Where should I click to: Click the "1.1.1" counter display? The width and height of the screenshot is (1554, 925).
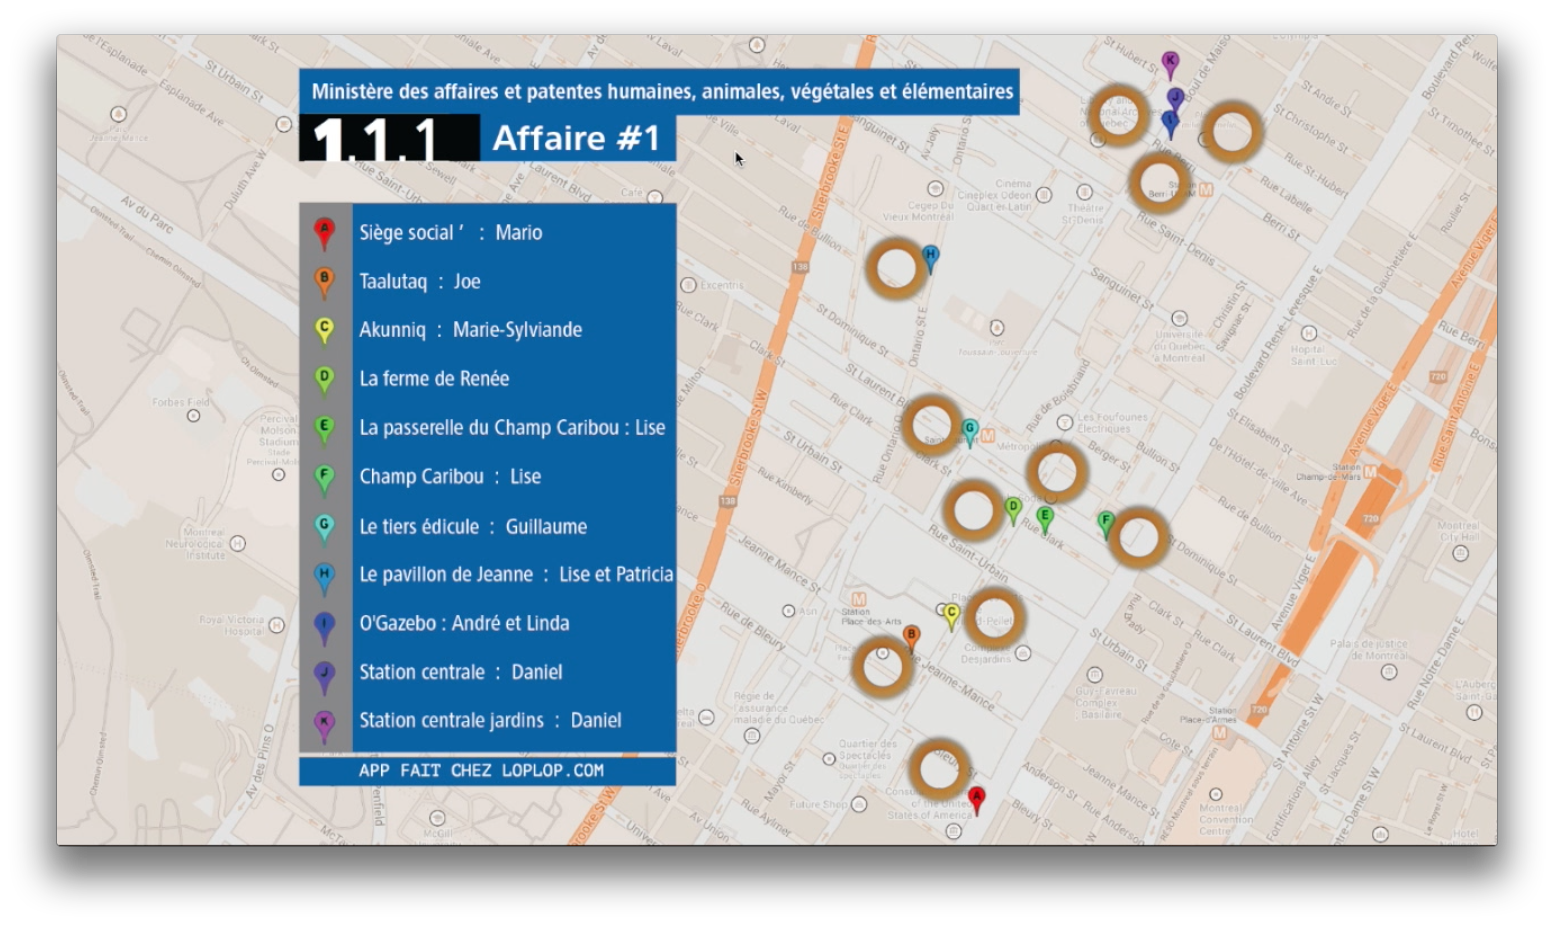(375, 139)
